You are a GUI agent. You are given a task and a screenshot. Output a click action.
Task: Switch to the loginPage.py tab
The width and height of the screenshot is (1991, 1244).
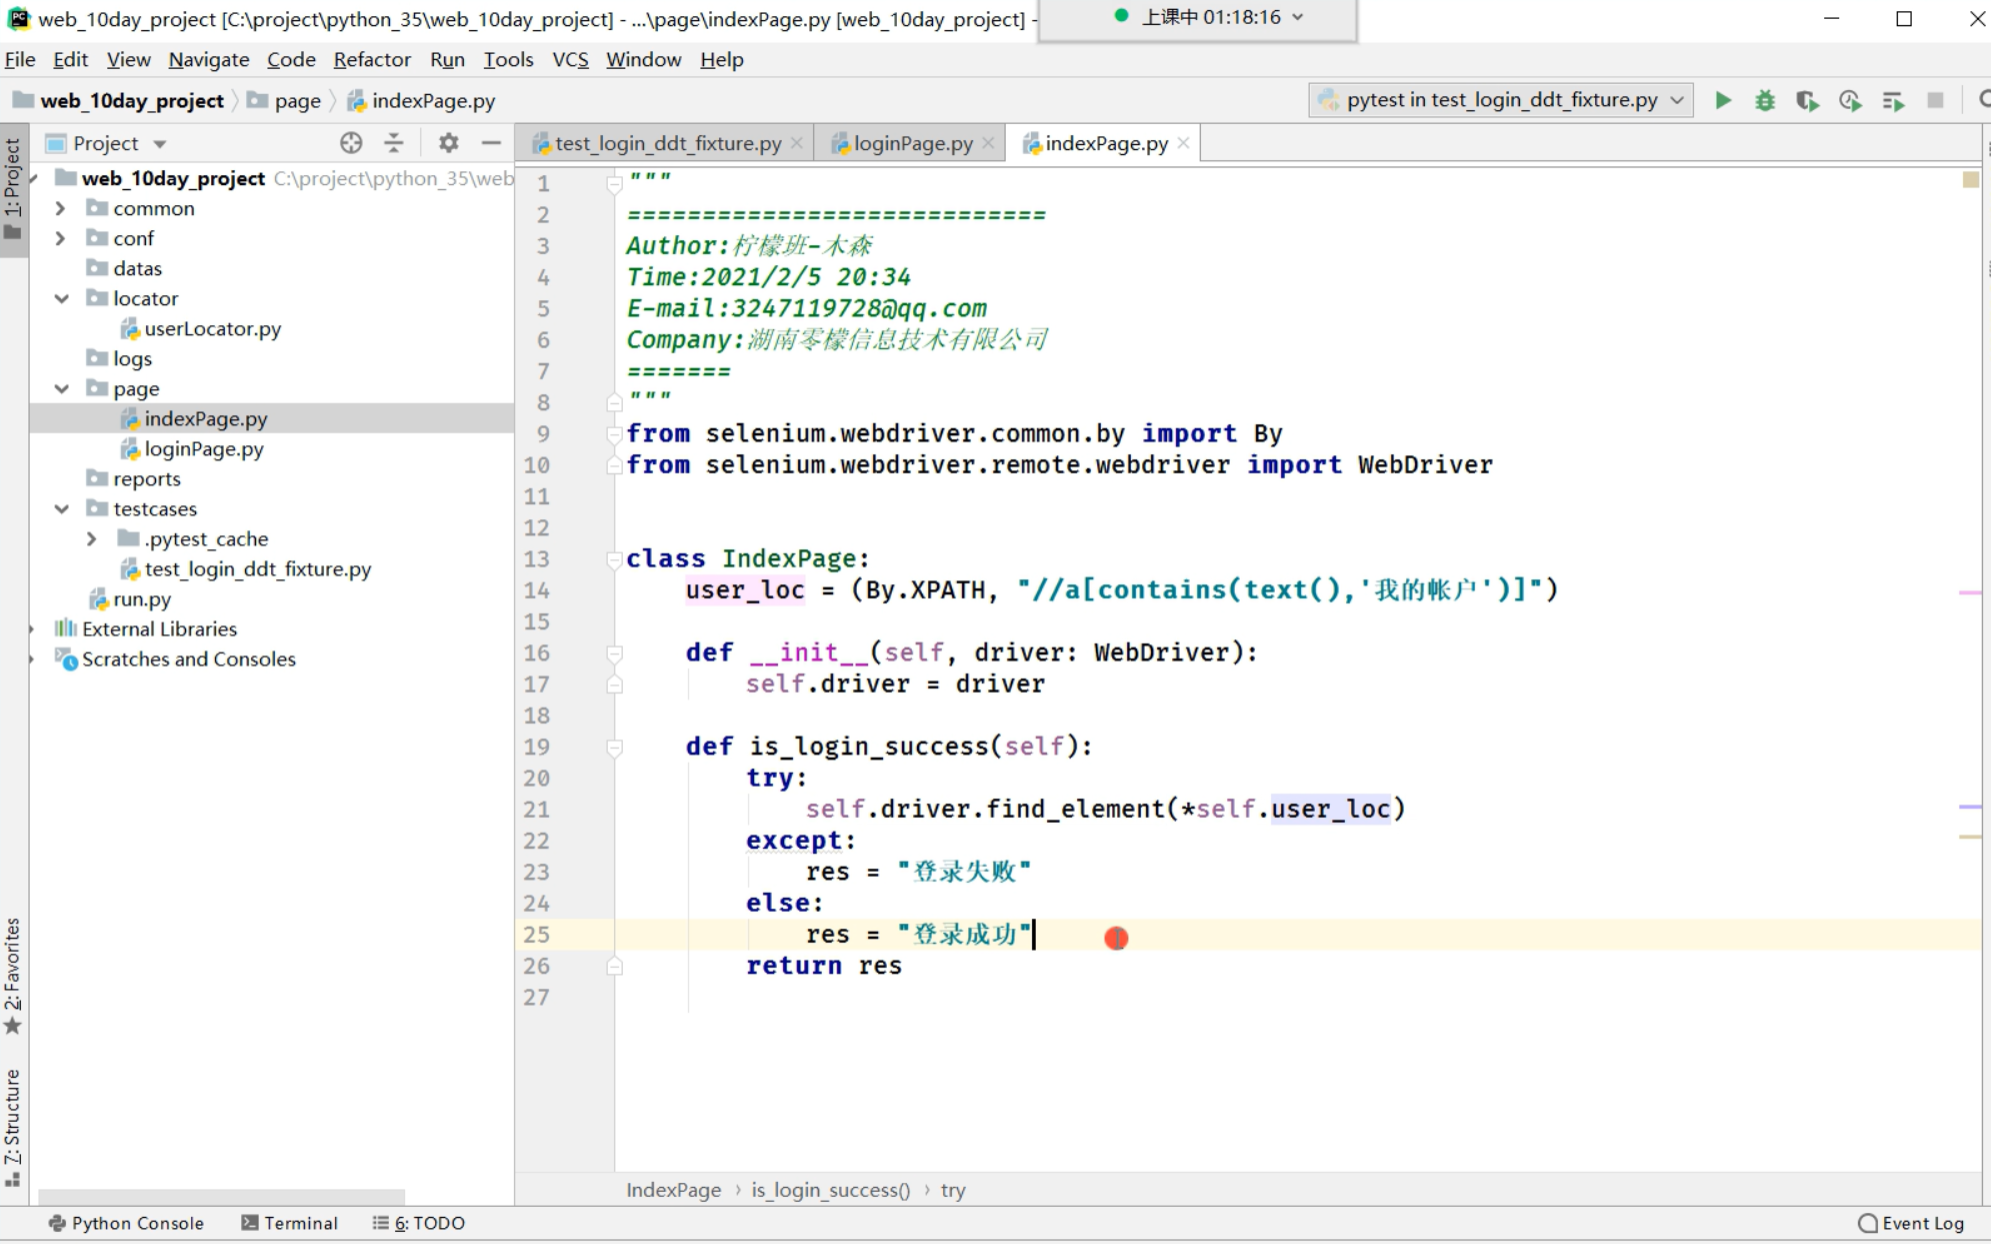pos(911,143)
